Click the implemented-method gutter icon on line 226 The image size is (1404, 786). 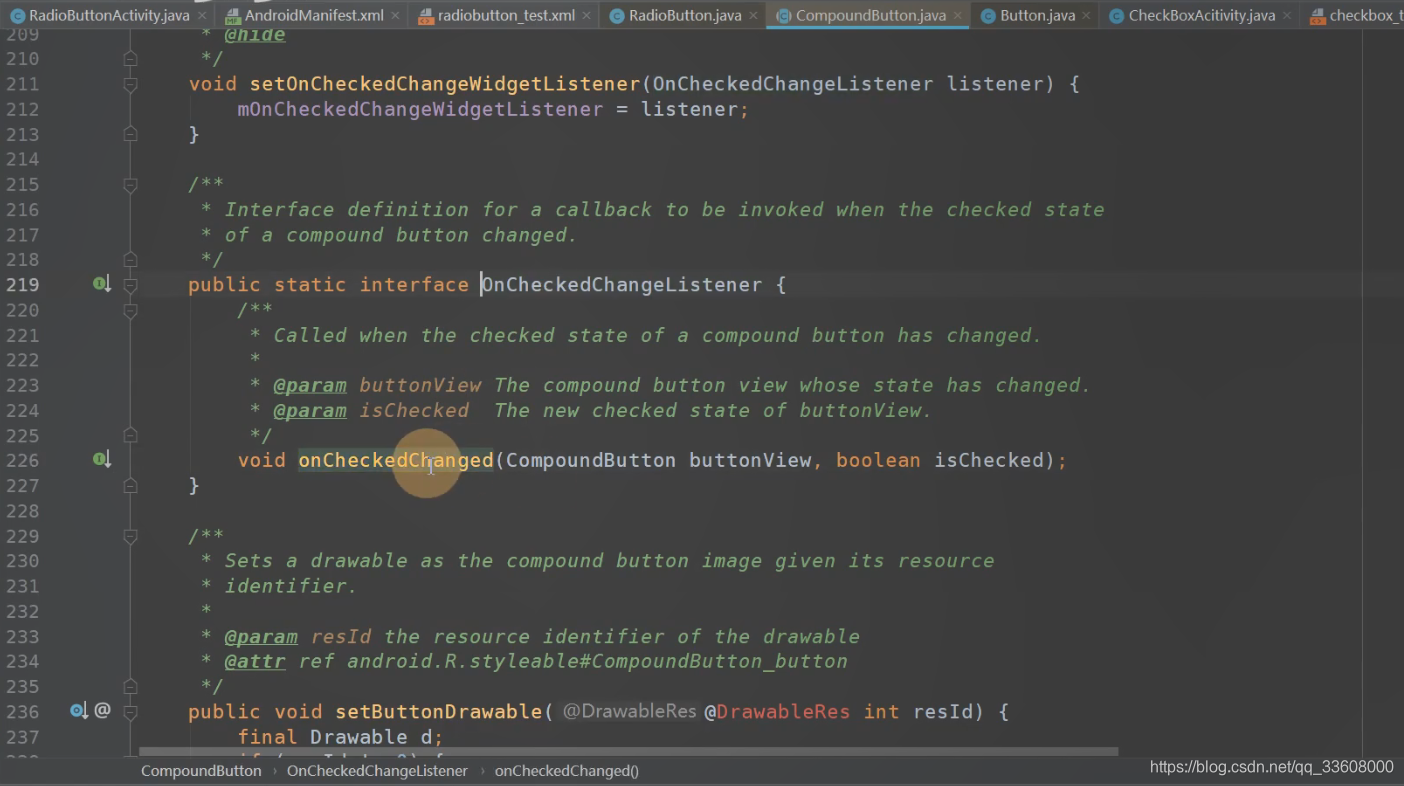pos(101,460)
